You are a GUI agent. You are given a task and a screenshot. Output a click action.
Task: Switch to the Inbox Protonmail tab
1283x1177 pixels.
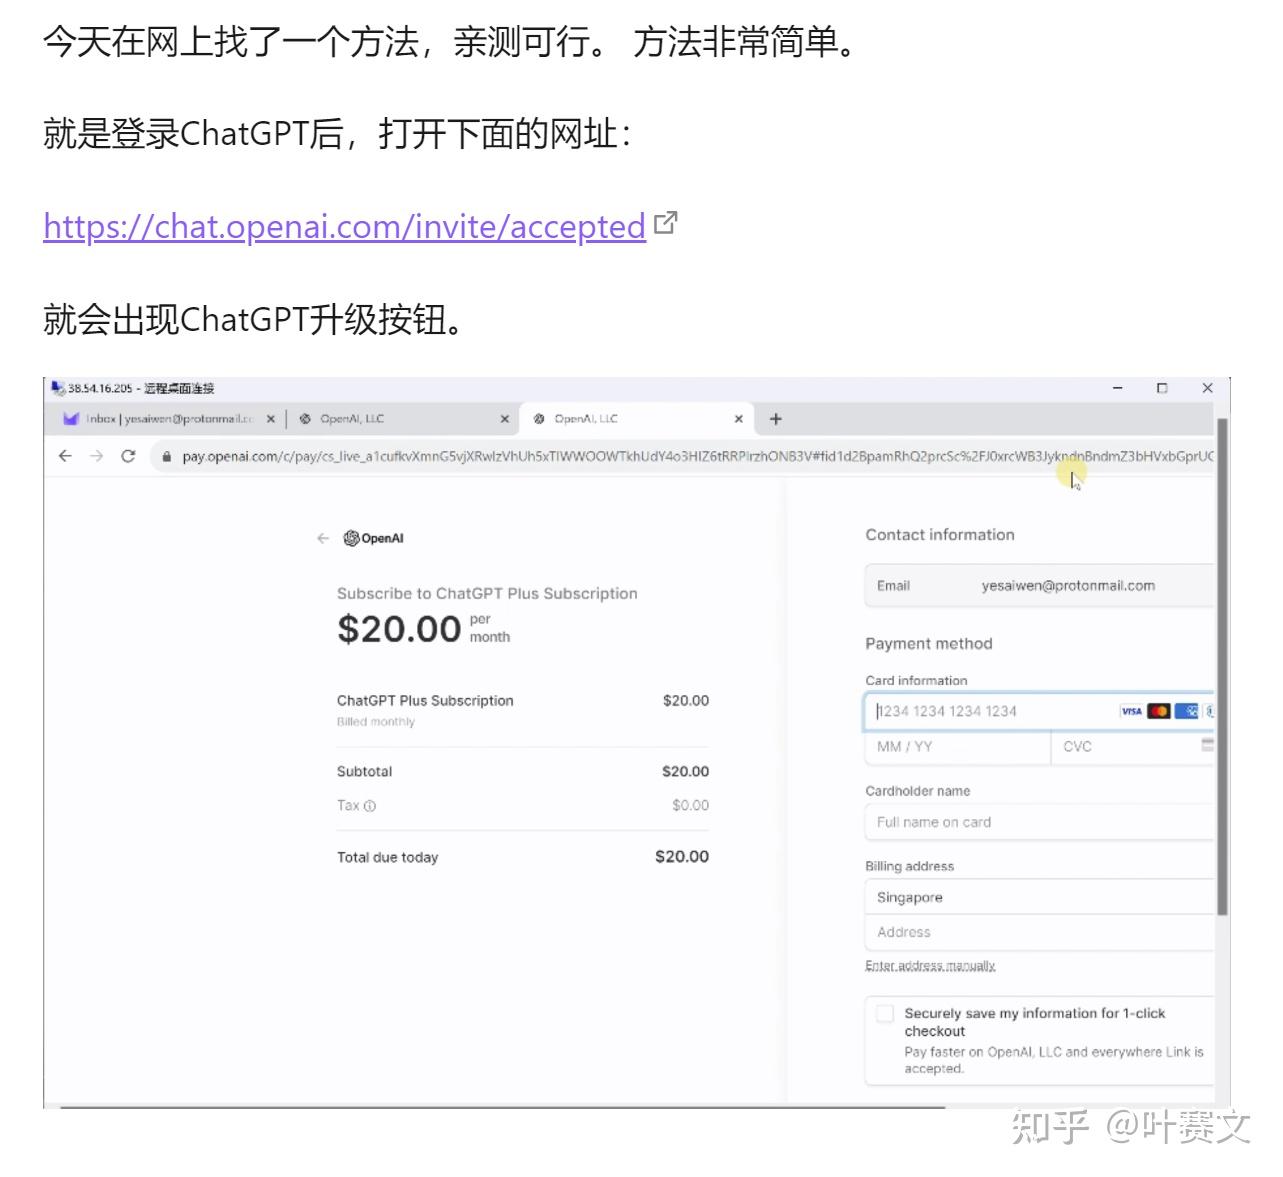(165, 418)
